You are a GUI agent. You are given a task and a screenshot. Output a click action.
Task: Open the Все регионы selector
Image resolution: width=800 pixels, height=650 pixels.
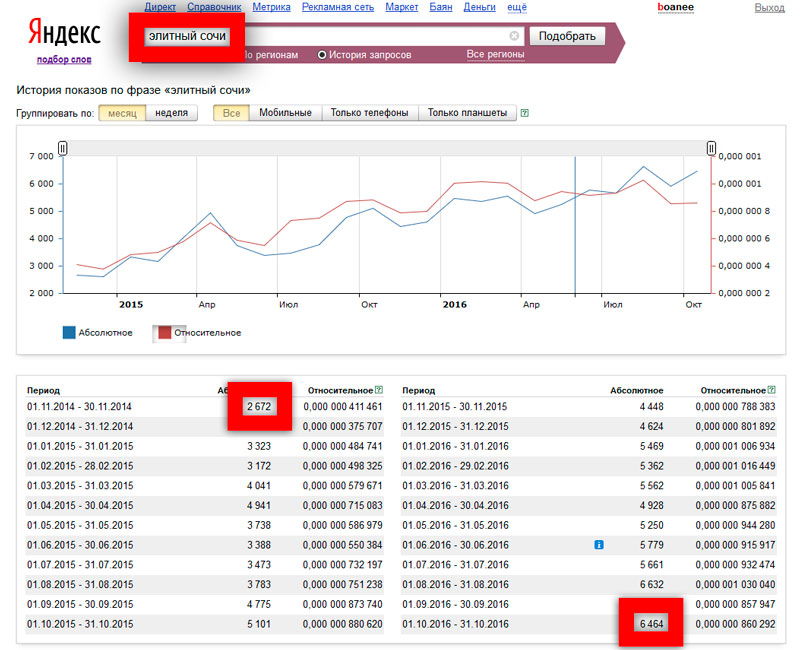(x=495, y=54)
